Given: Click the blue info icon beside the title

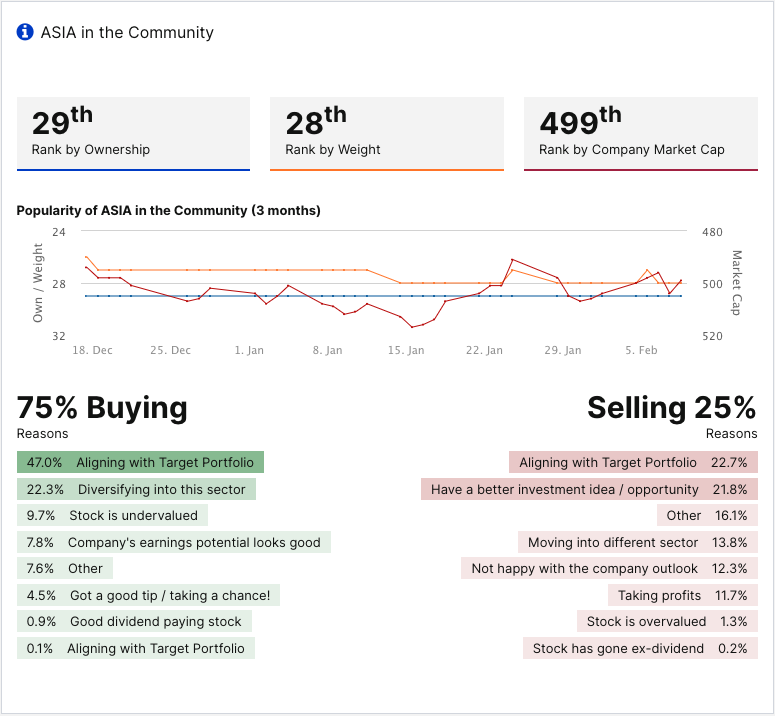Looking at the screenshot, I should coord(25,32).
